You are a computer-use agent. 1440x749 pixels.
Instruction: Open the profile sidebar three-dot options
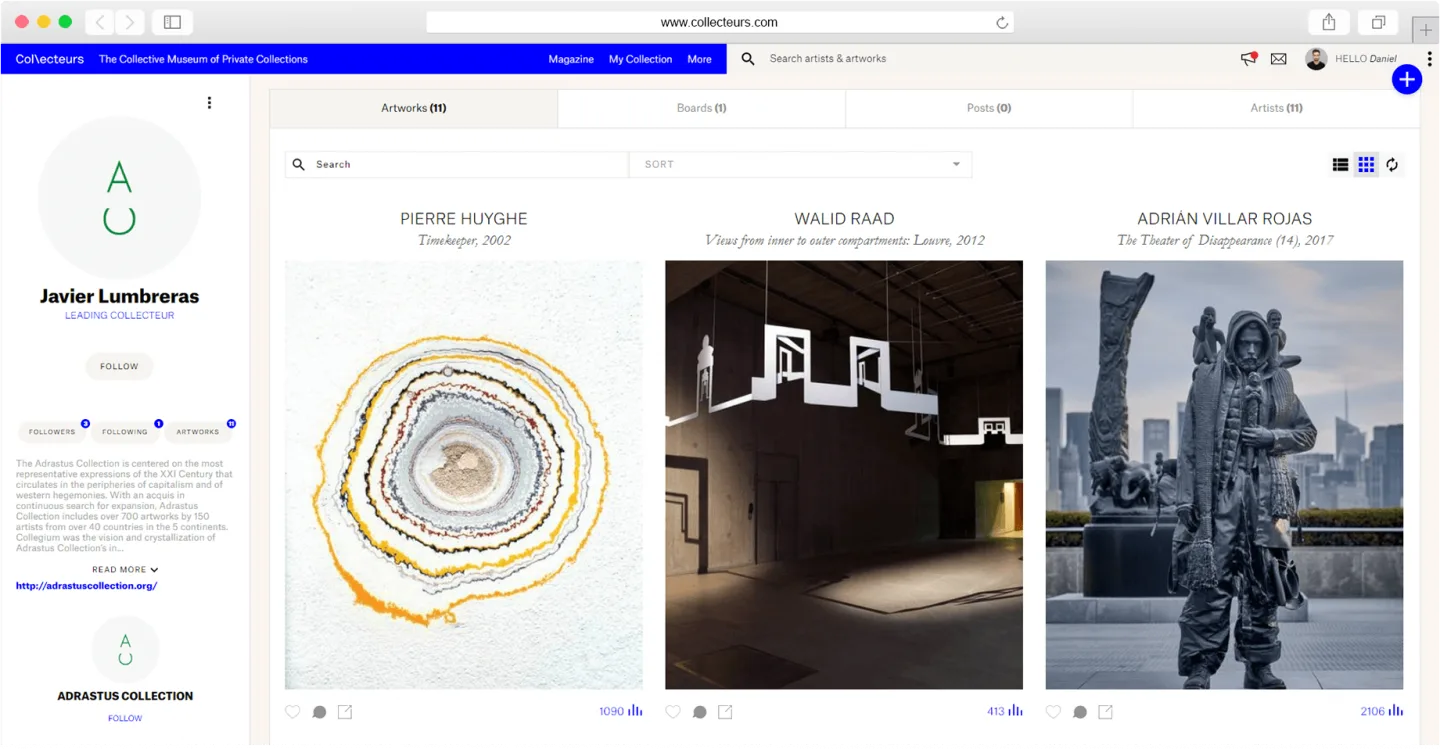tap(209, 102)
